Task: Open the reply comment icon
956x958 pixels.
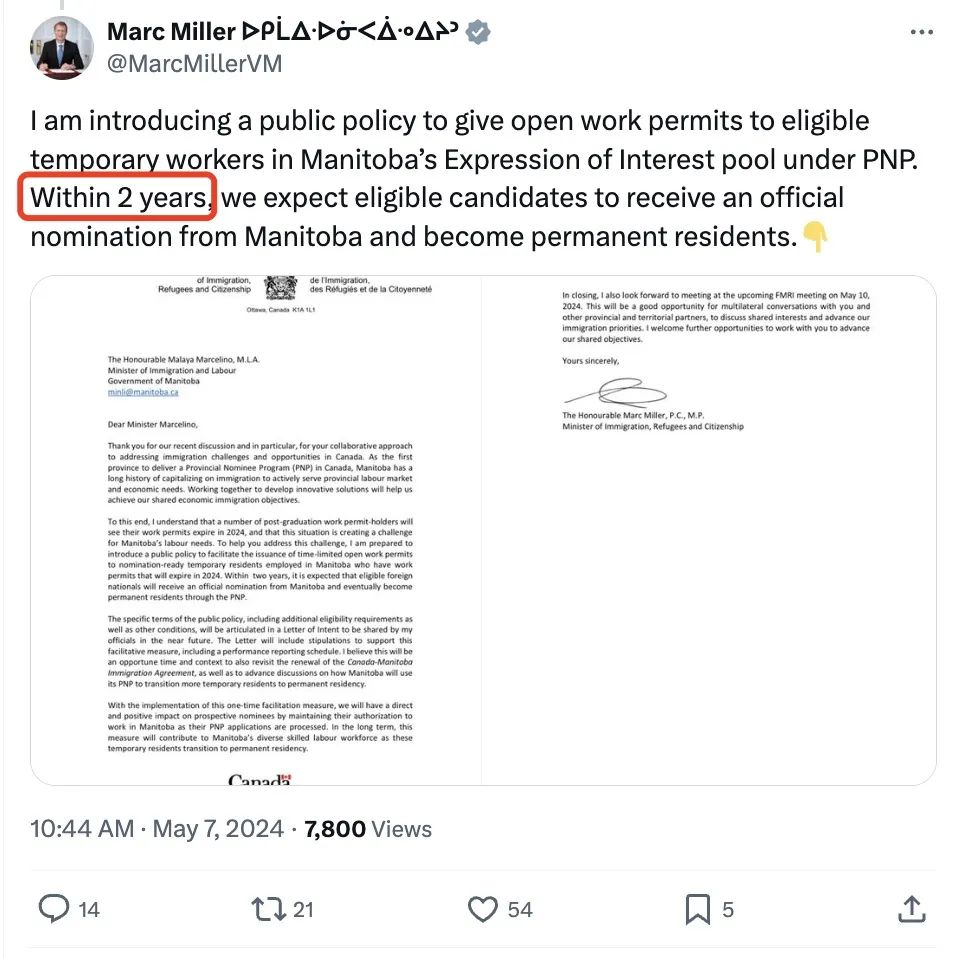Action: point(54,909)
